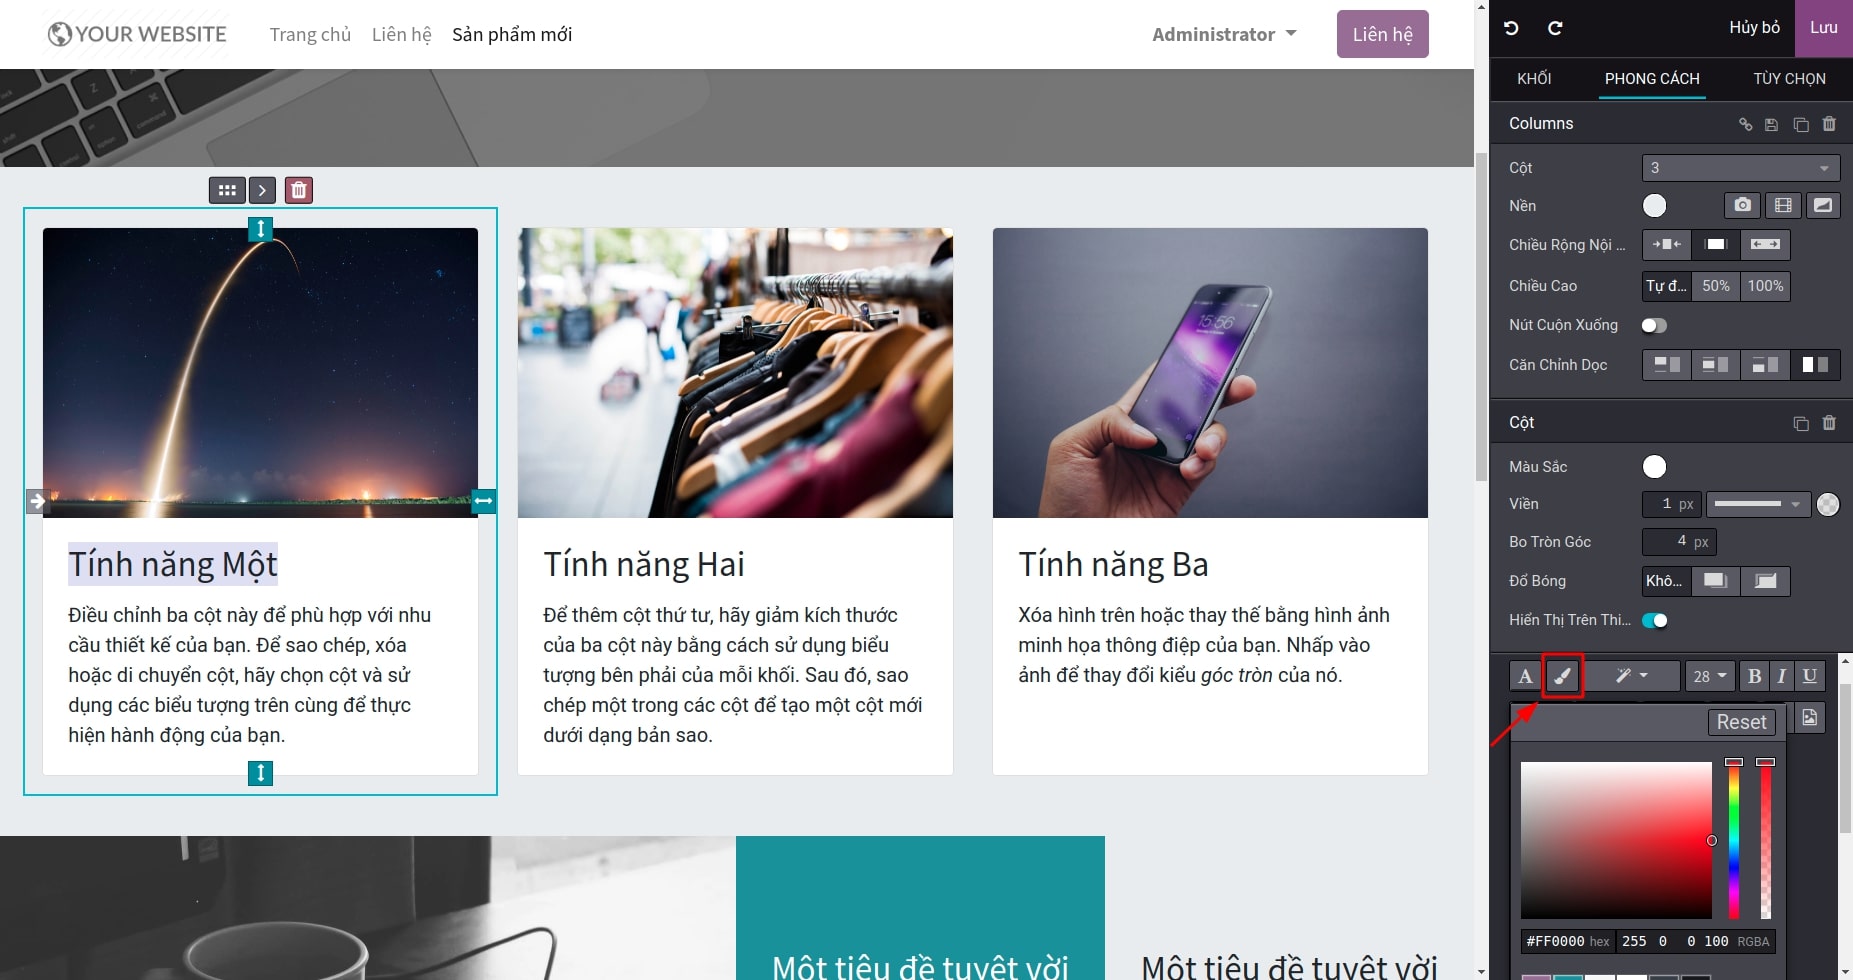Click the undo arrow icon

(1511, 28)
